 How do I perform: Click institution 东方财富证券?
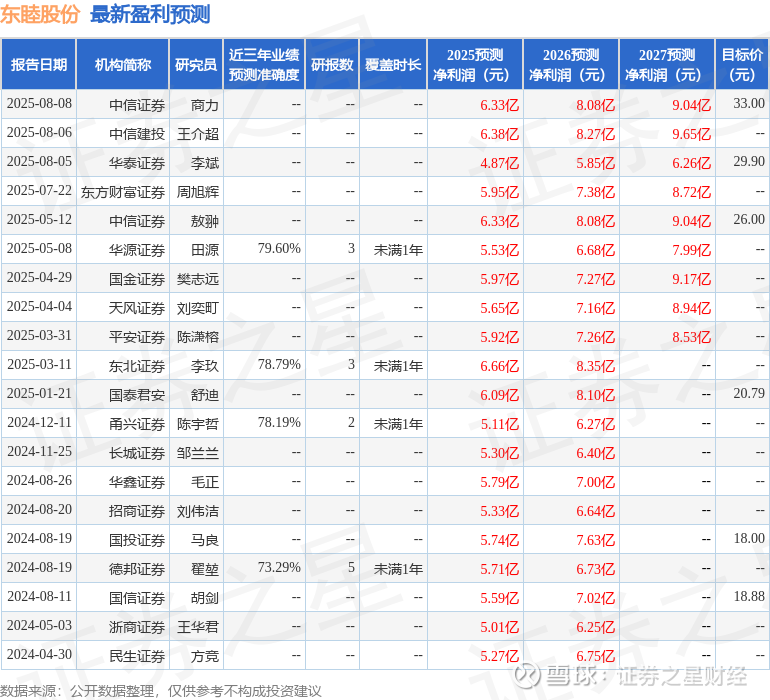(123, 192)
